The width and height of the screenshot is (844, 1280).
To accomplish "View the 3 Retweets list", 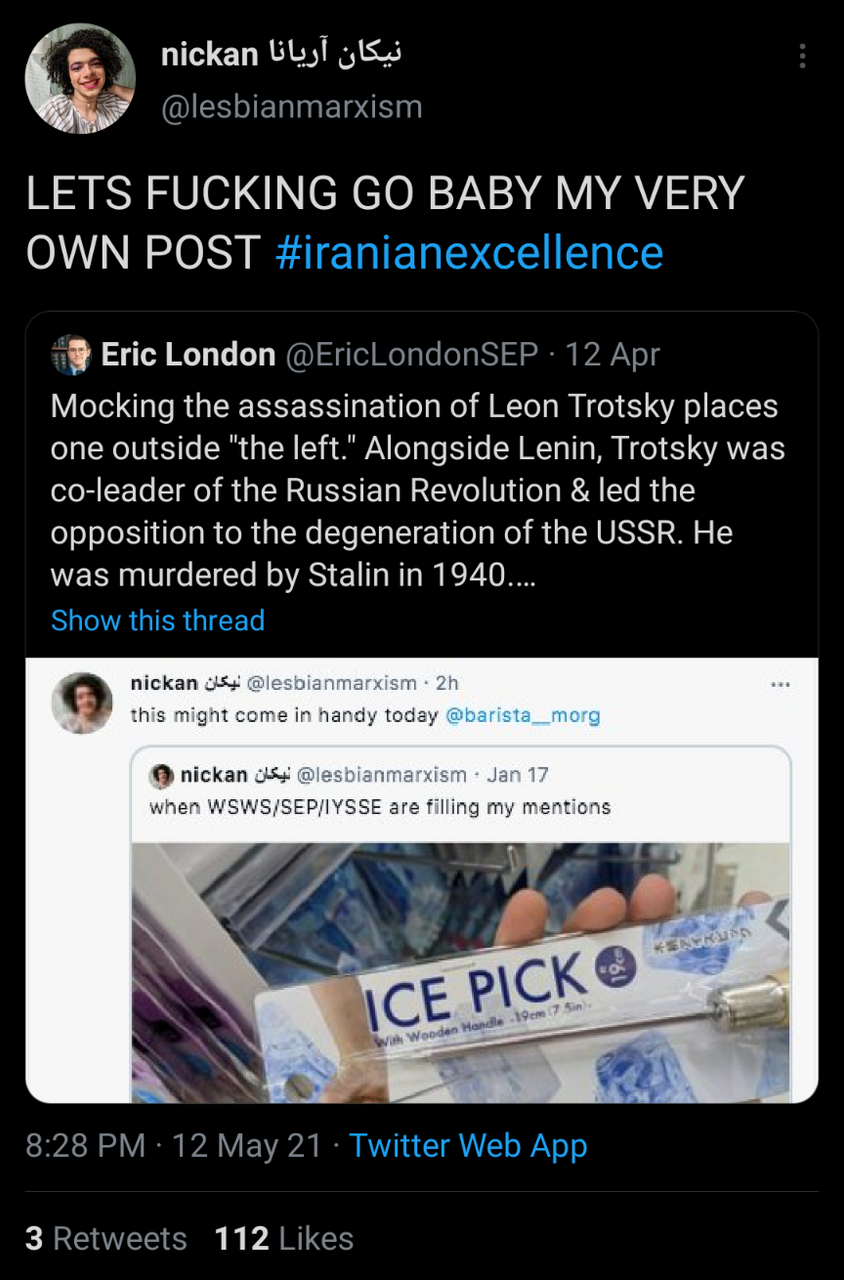I will 106,1239.
